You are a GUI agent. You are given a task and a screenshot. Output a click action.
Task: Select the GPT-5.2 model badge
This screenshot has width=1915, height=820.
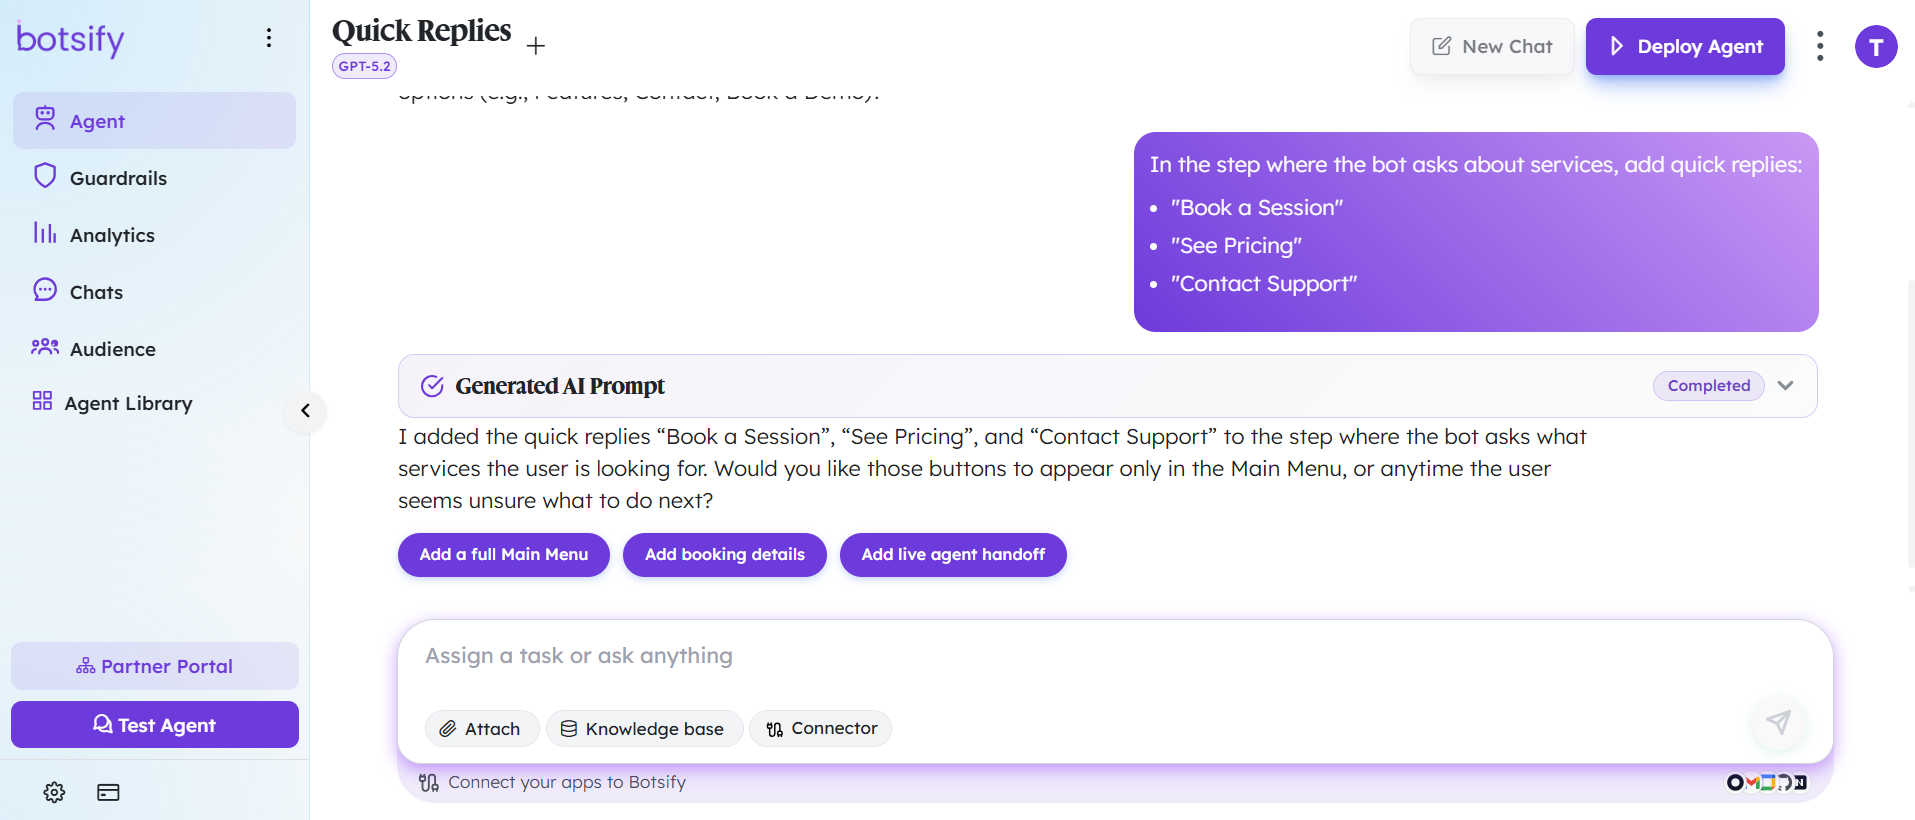[364, 66]
